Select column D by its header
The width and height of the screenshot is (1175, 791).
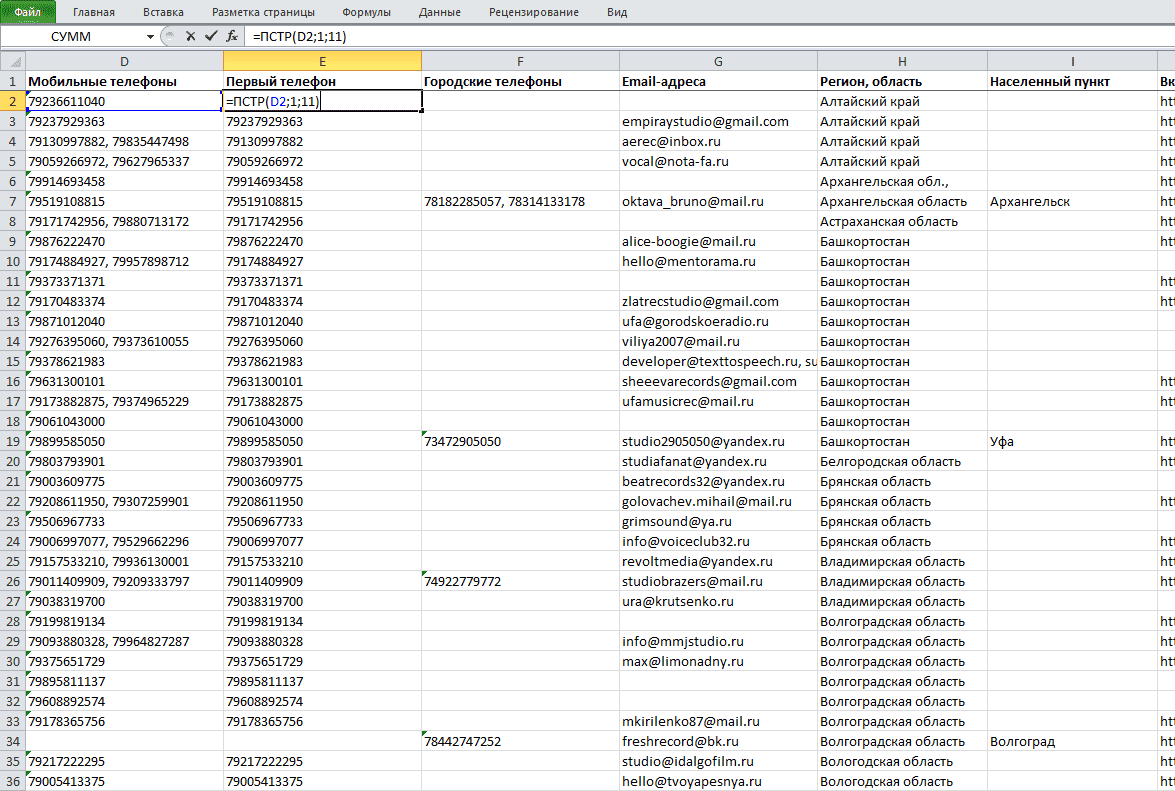tap(124, 61)
